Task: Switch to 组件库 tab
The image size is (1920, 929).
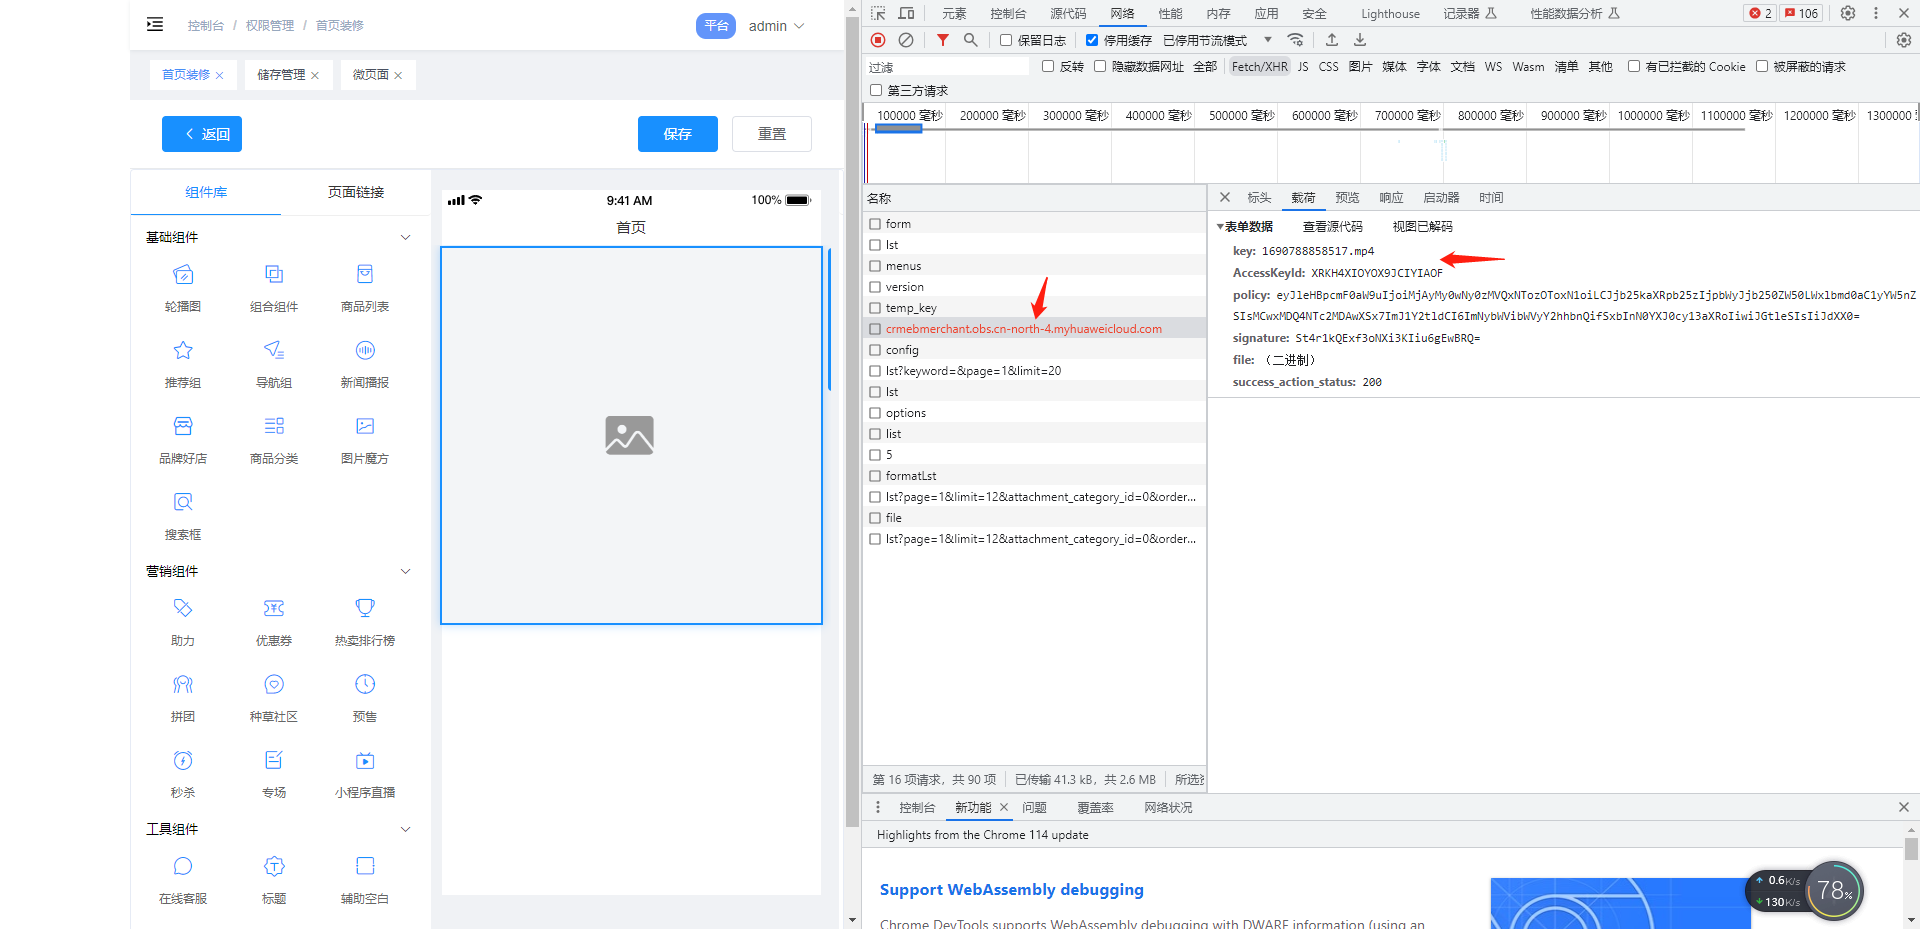Action: (206, 192)
